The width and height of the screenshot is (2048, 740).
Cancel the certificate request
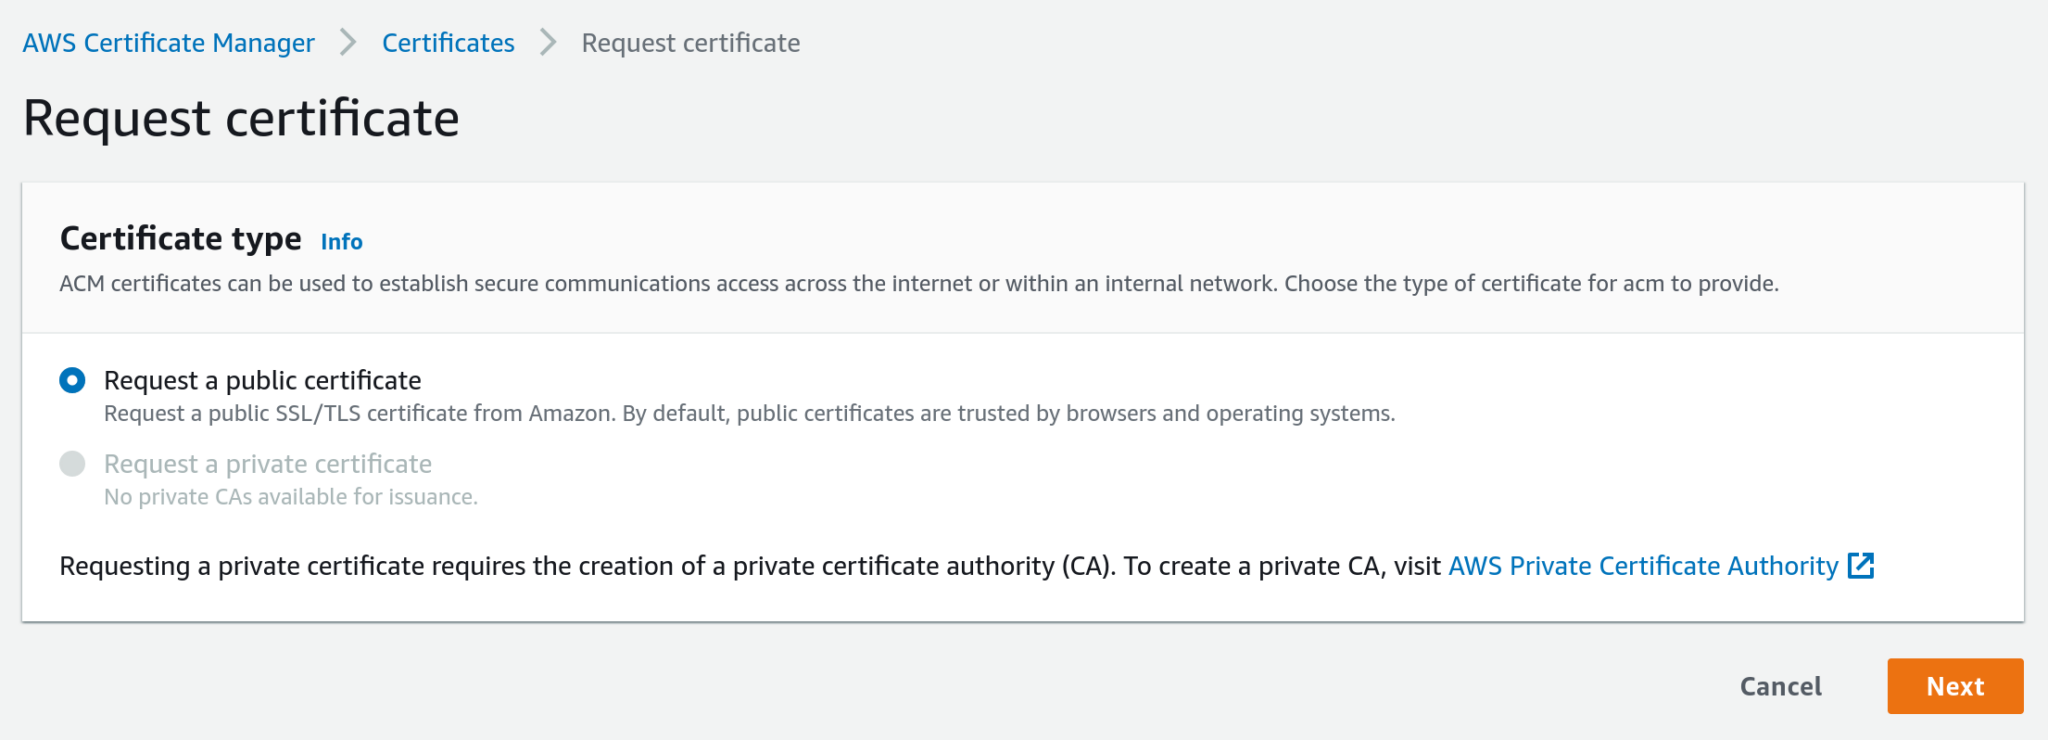1780,686
